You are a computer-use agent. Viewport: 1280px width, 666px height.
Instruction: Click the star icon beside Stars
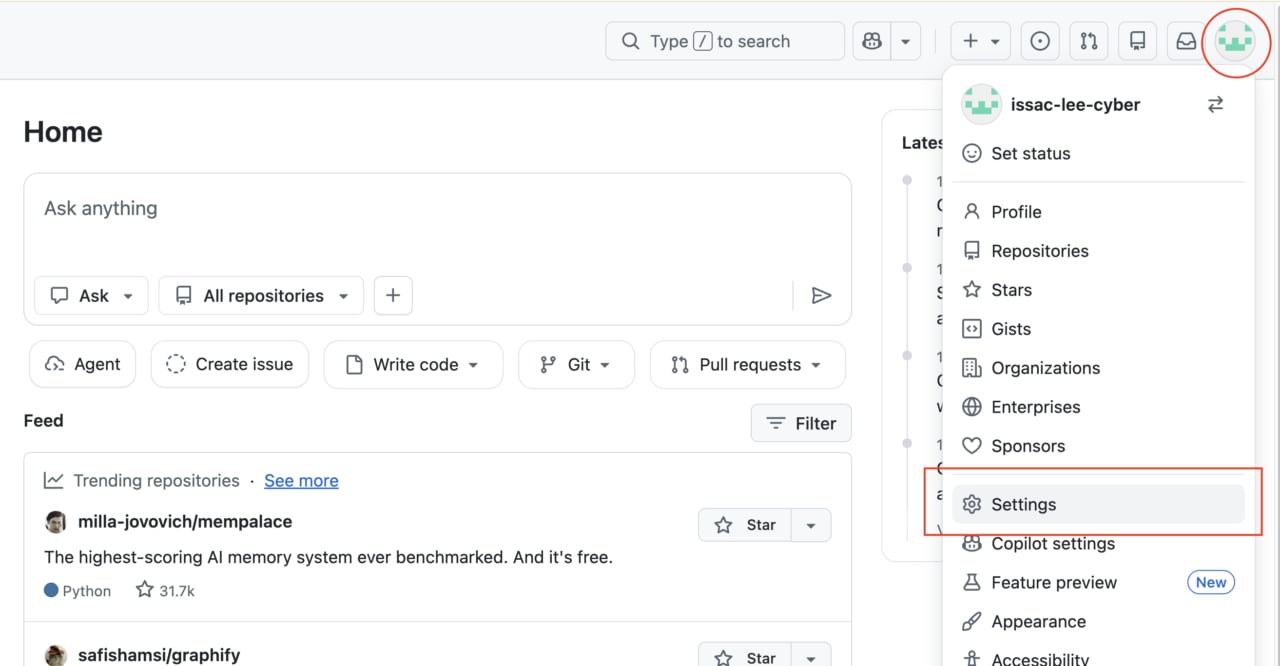(x=971, y=290)
